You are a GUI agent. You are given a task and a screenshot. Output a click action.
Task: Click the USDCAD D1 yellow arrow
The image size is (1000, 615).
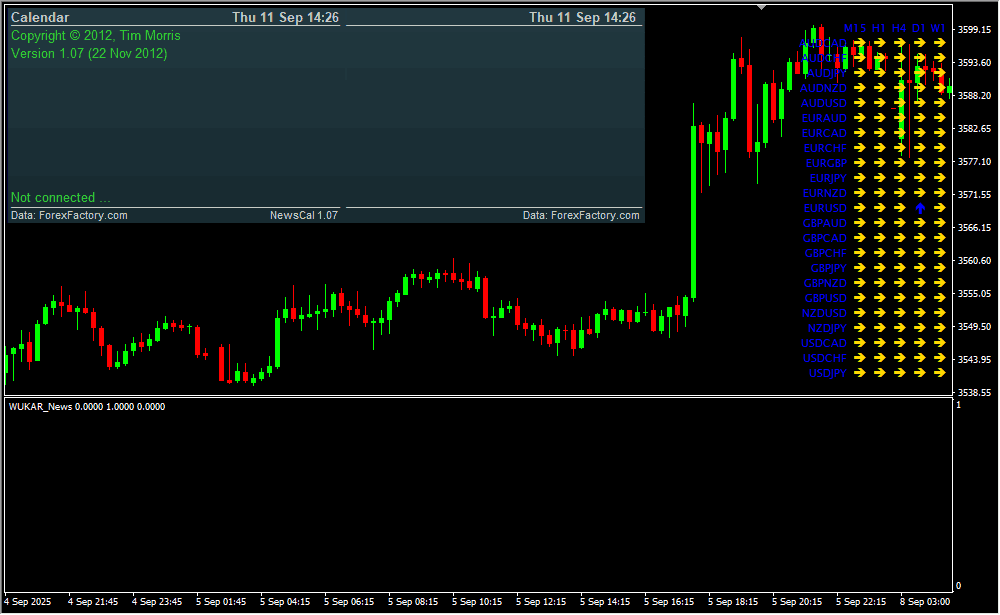pyautogui.click(x=919, y=343)
